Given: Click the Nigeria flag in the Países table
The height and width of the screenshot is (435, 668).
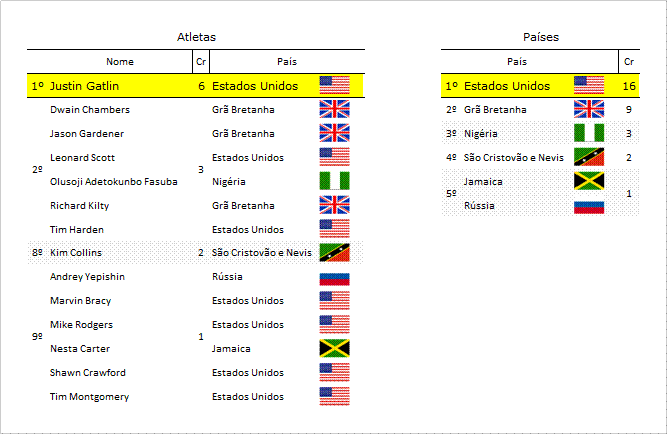Looking at the screenshot, I should tap(589, 133).
